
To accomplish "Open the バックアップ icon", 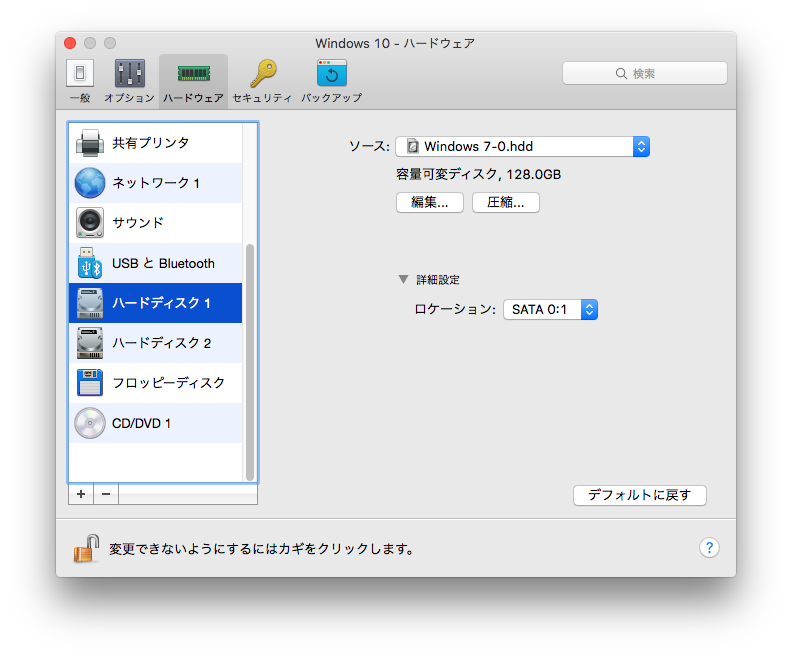I will pyautogui.click(x=332, y=73).
